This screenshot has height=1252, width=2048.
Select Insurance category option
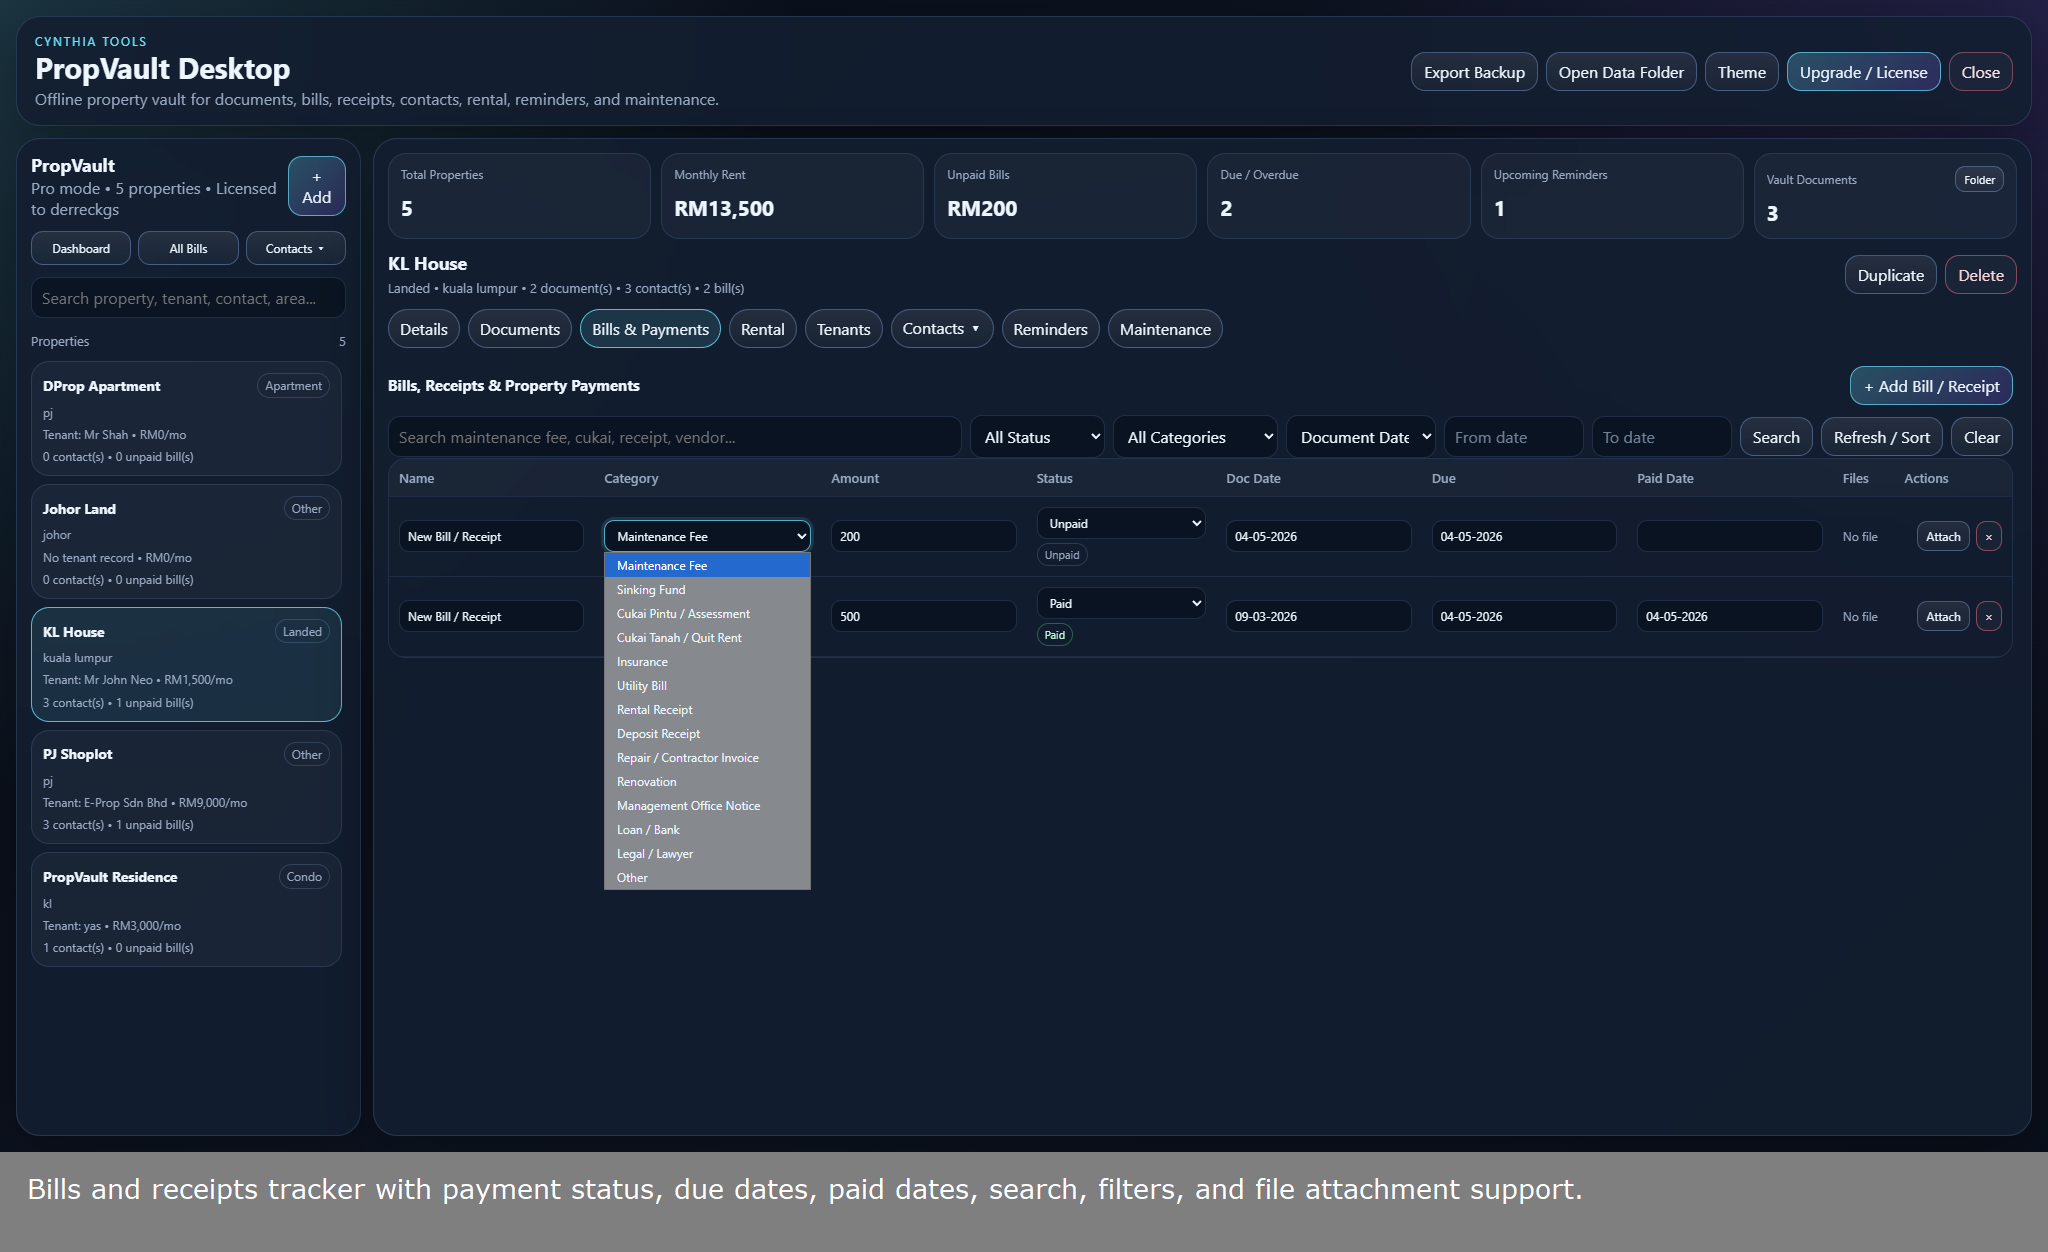click(x=707, y=662)
